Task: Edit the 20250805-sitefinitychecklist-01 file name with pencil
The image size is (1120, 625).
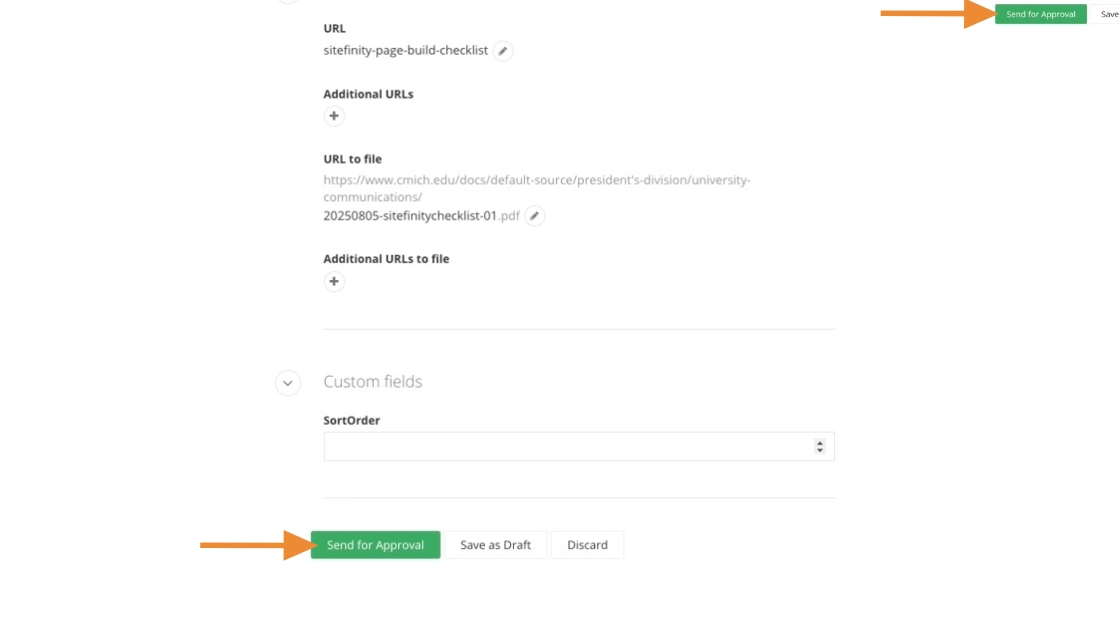Action: [x=535, y=216]
